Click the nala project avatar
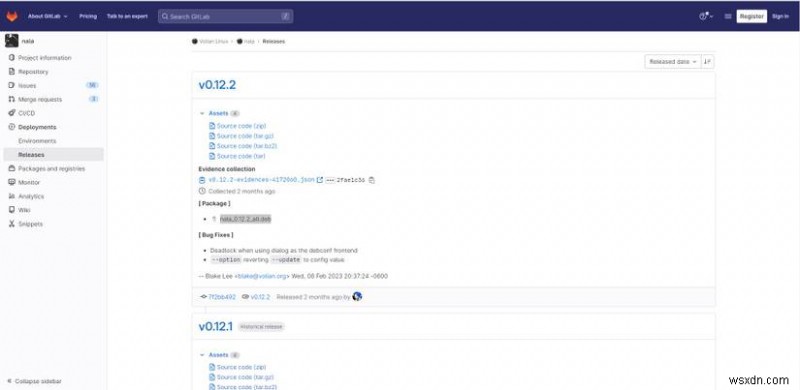This screenshot has width=800, height=390. coord(12,41)
